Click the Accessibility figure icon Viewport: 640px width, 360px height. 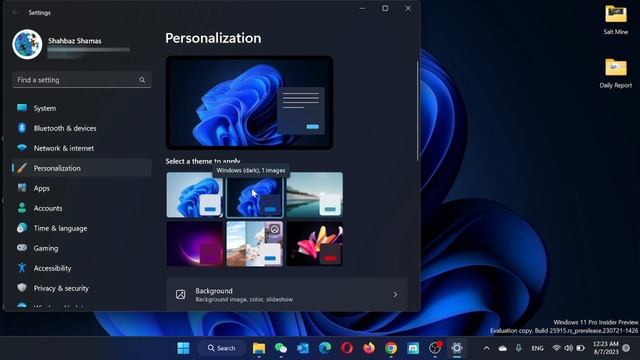pyautogui.click(x=22, y=268)
